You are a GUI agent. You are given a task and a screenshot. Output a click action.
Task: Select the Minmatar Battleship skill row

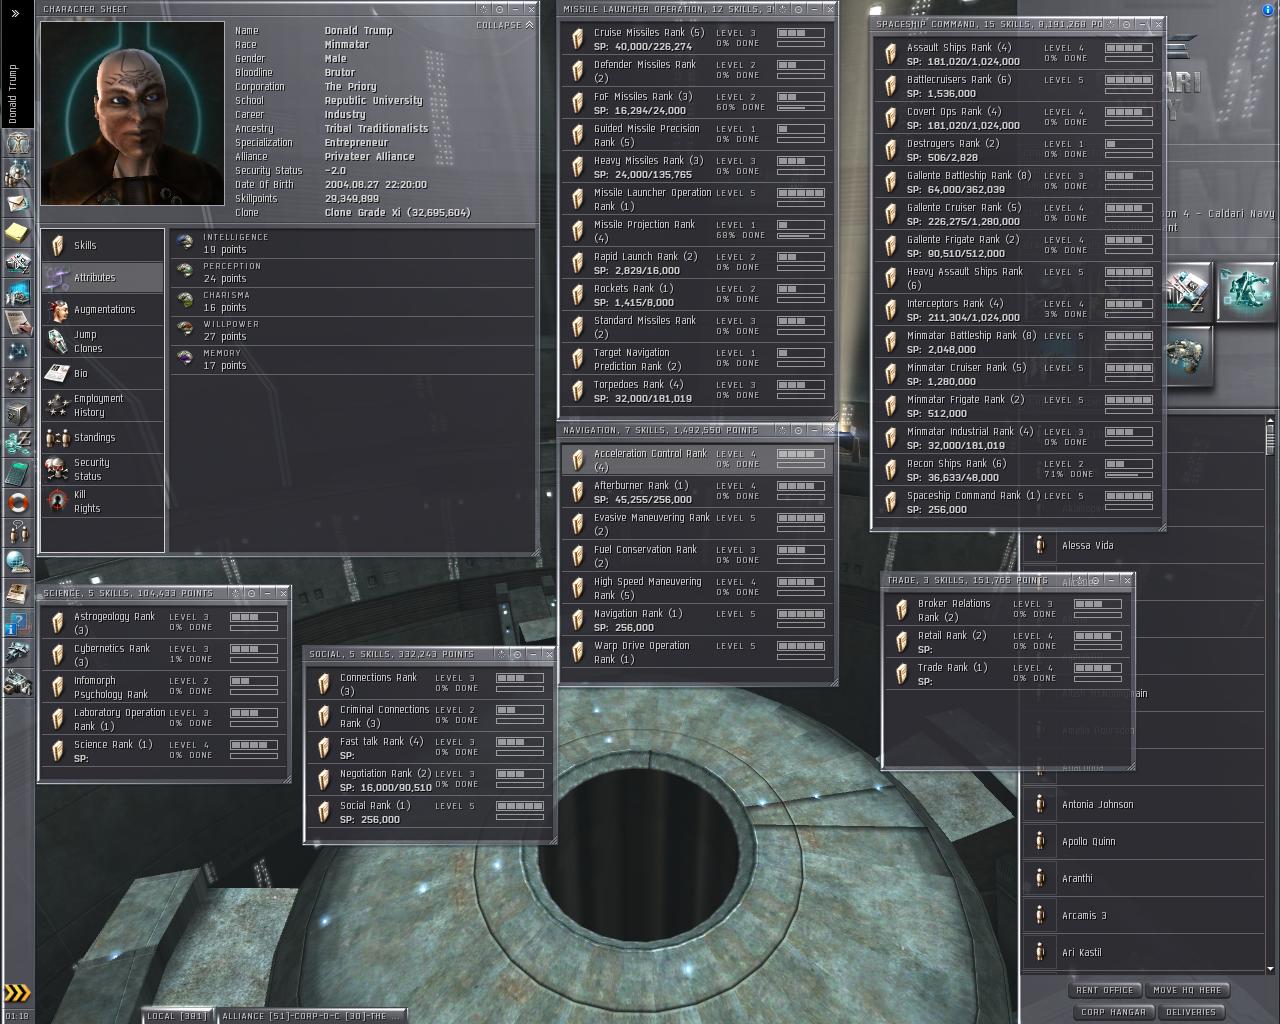tap(1017, 342)
